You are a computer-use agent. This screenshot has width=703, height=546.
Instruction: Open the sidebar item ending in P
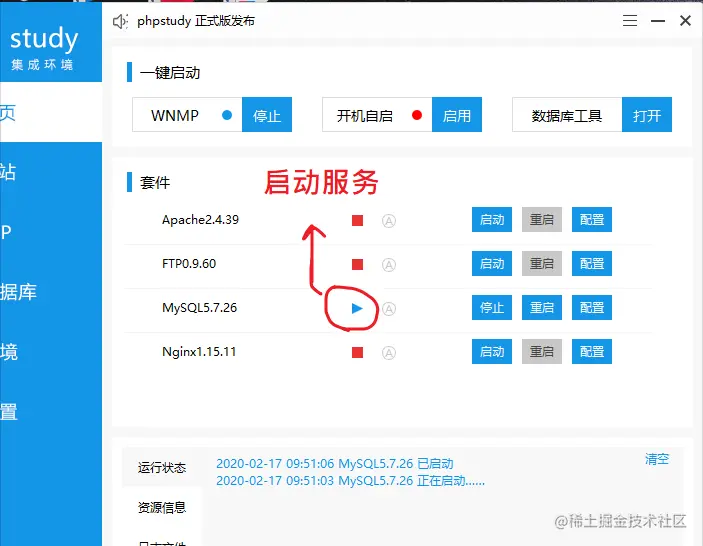click(51, 232)
